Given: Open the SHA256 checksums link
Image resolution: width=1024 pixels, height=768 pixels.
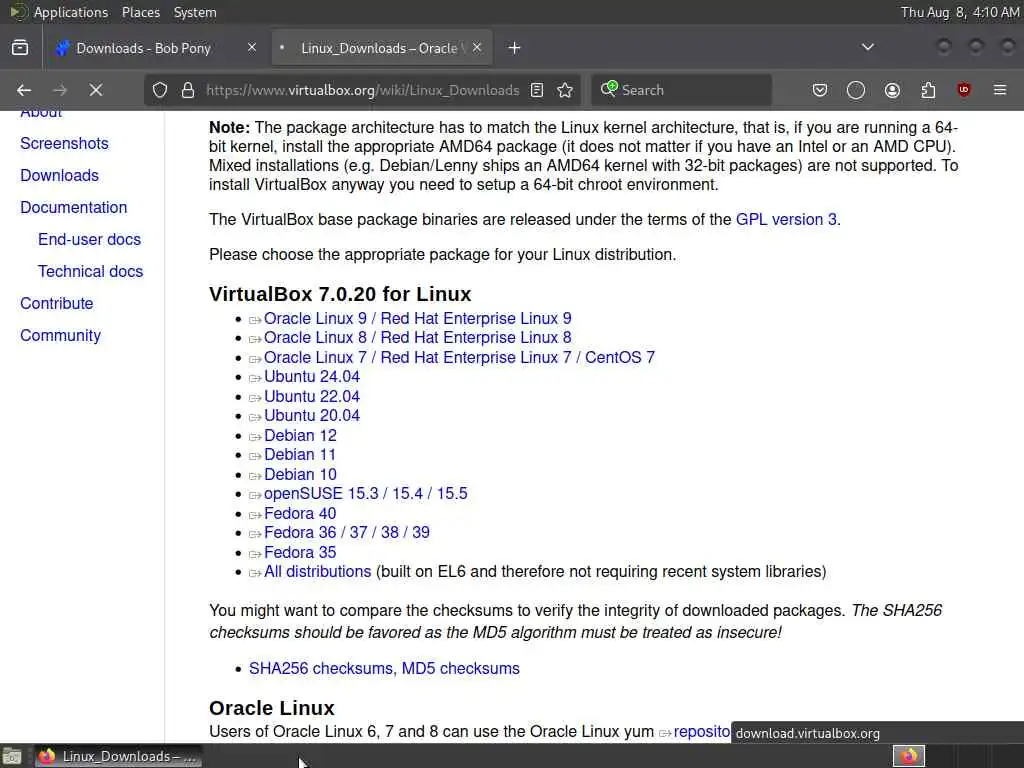Looking at the screenshot, I should coord(323,669).
